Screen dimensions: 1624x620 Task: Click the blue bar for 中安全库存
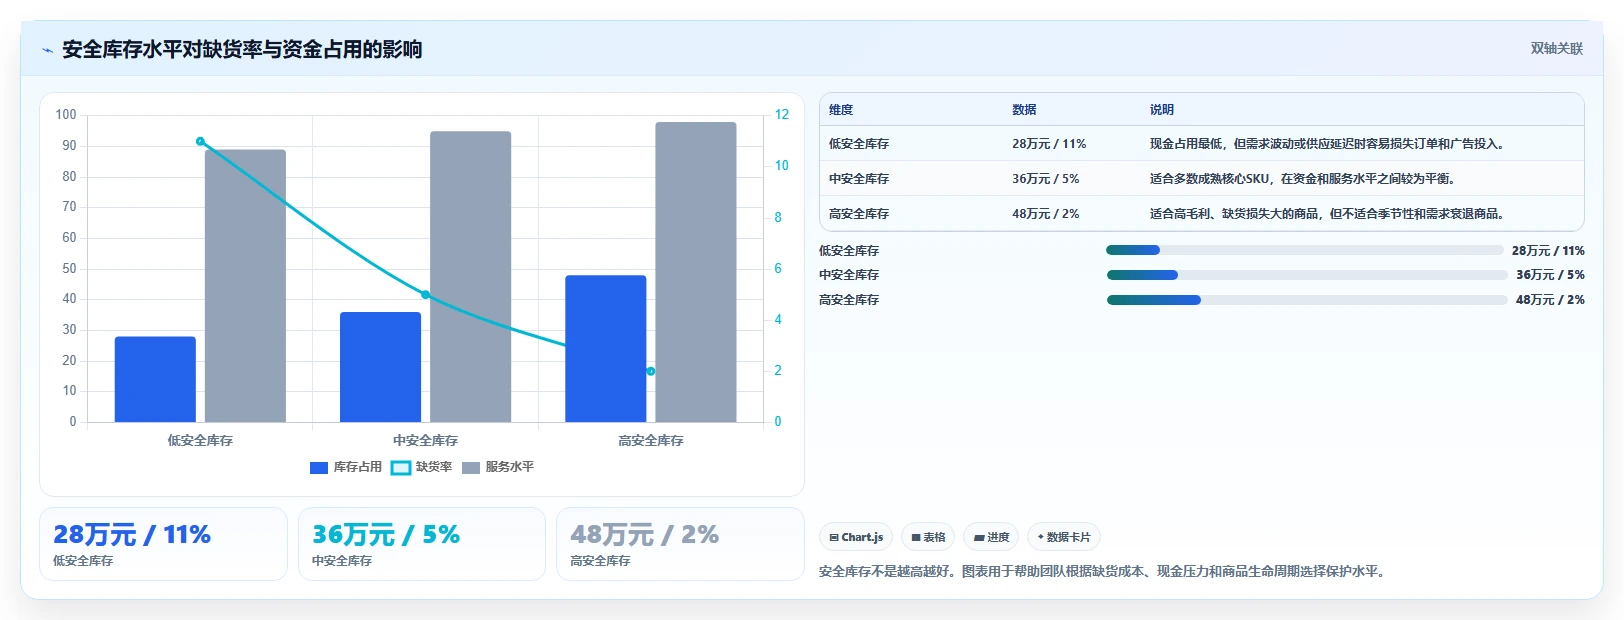coord(380,367)
